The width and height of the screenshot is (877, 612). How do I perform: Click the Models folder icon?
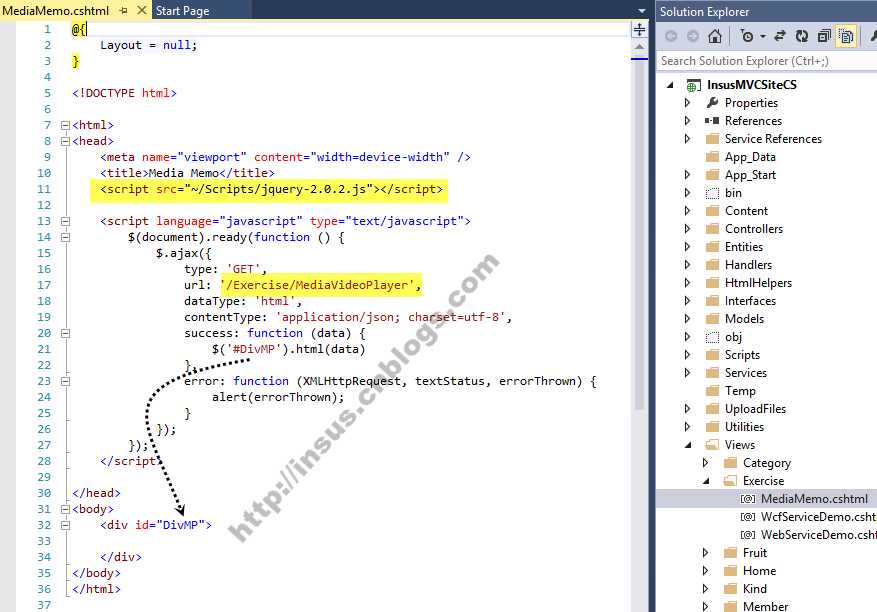(x=712, y=319)
